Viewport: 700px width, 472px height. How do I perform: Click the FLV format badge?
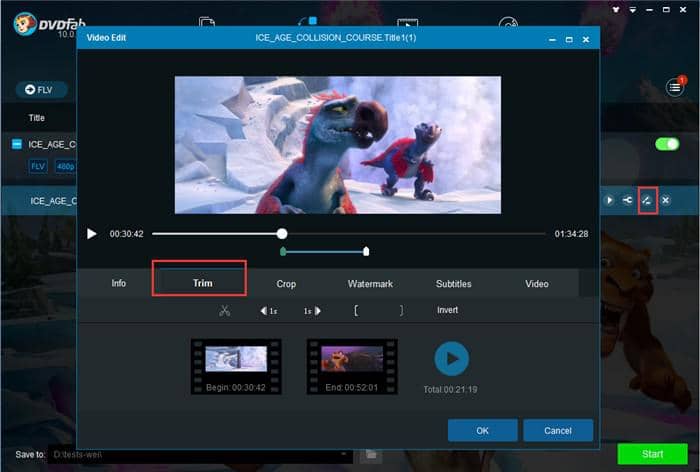(x=38, y=167)
